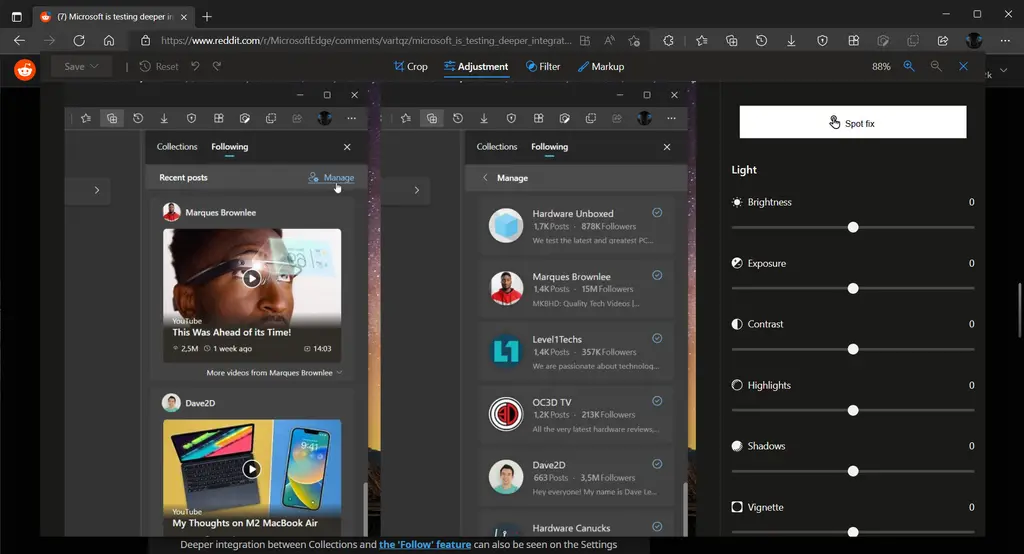1024x554 pixels.
Task: Reset the image edits
Action: pos(159,66)
